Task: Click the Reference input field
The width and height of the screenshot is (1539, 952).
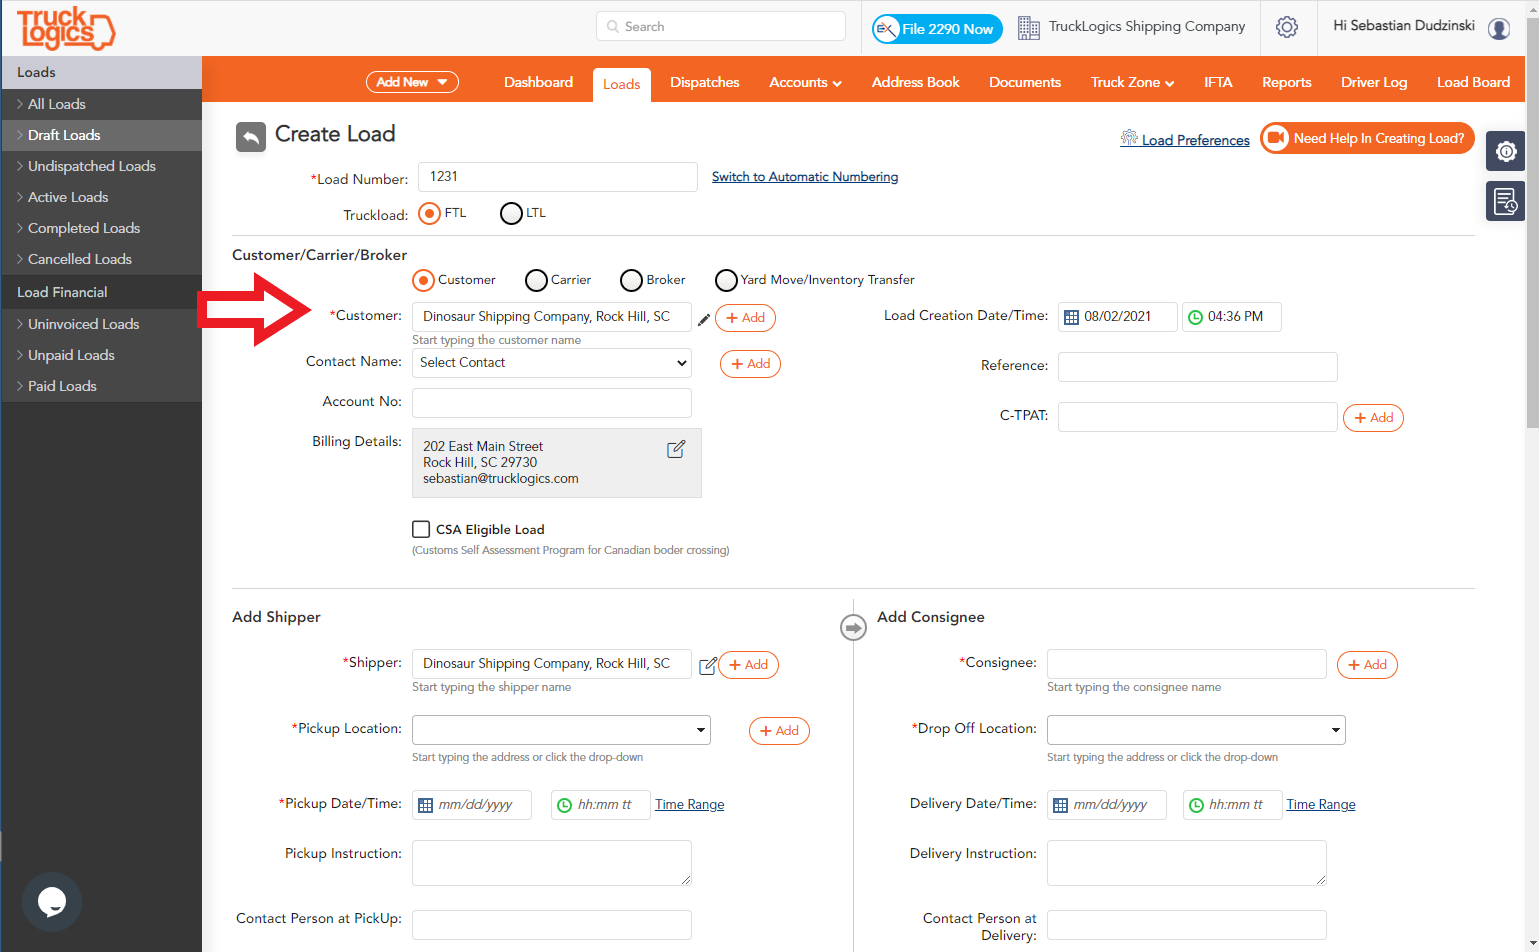Action: point(1198,367)
